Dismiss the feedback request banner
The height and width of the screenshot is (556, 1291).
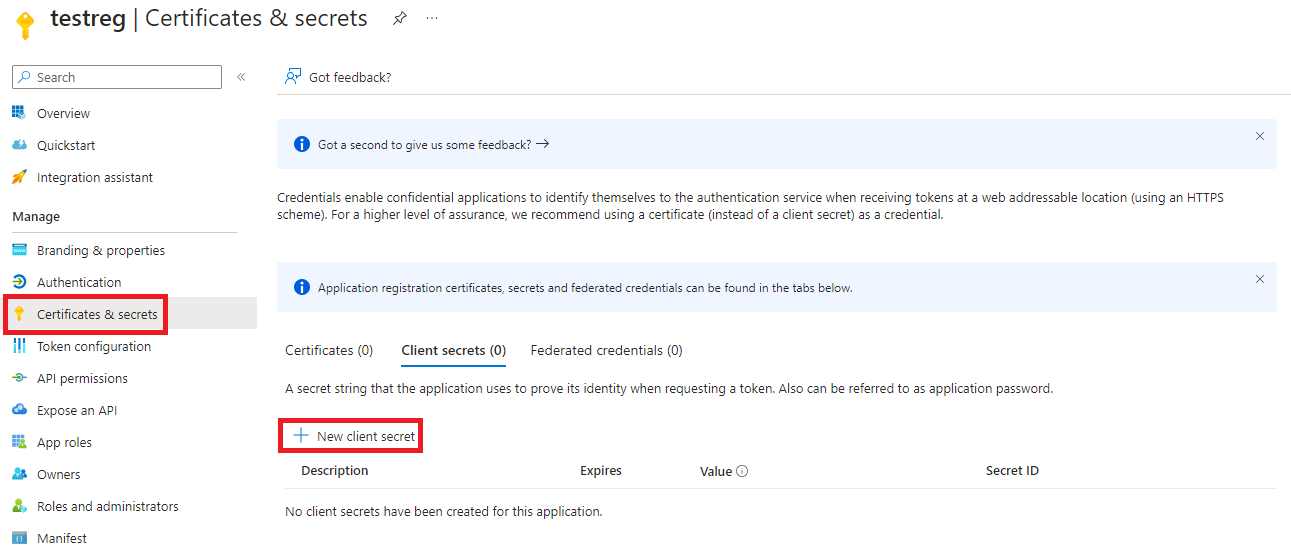coord(1260,136)
